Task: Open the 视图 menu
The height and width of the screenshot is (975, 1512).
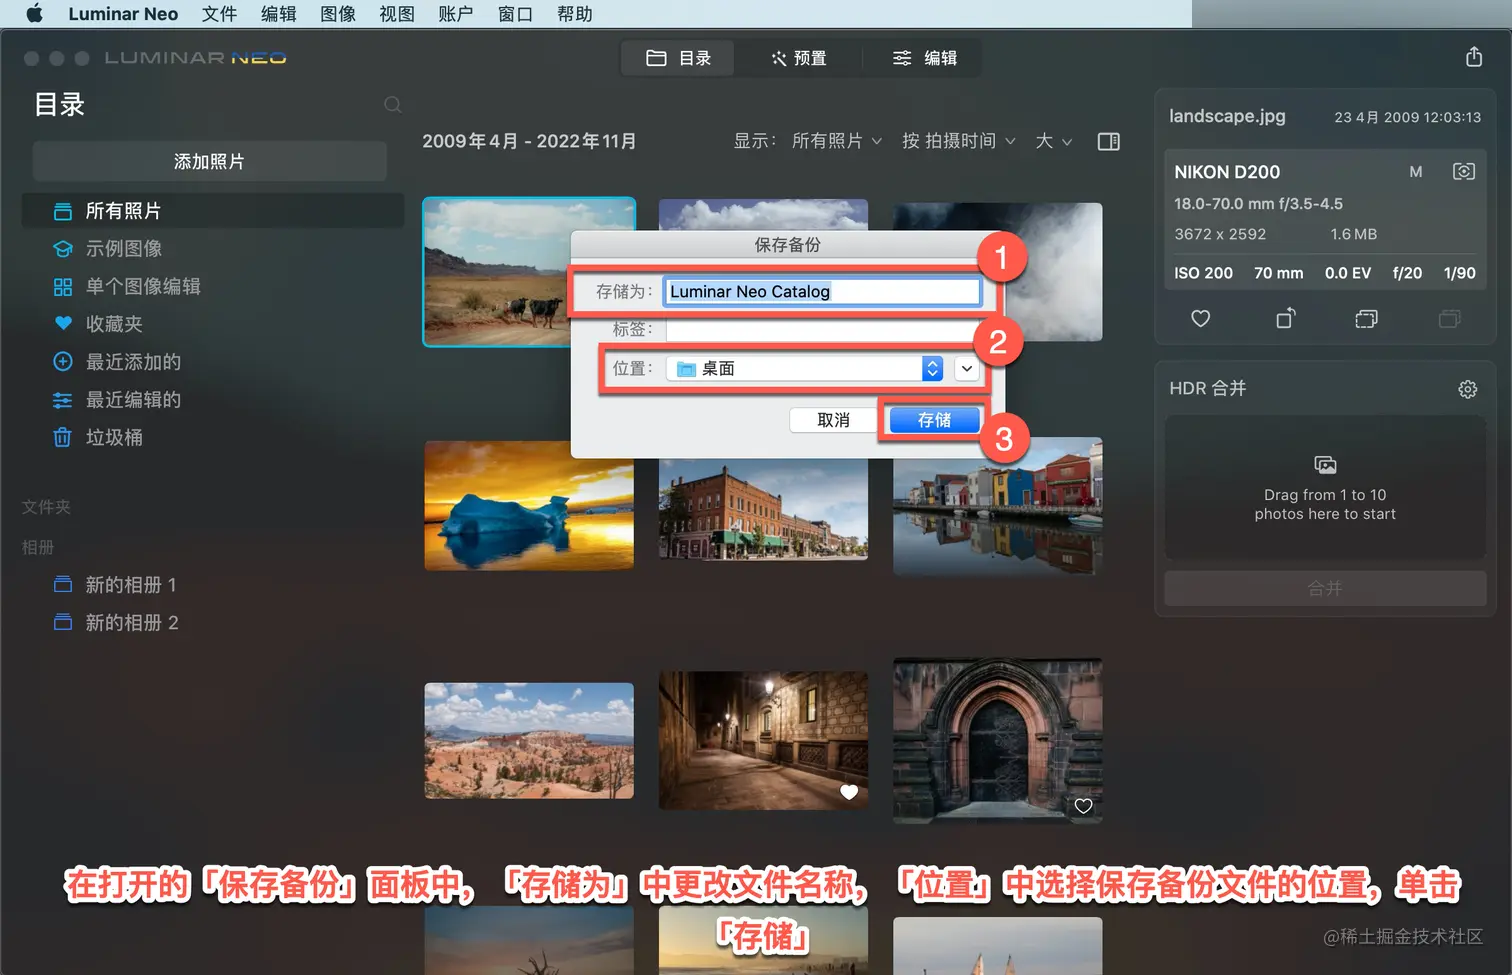Action: (397, 14)
